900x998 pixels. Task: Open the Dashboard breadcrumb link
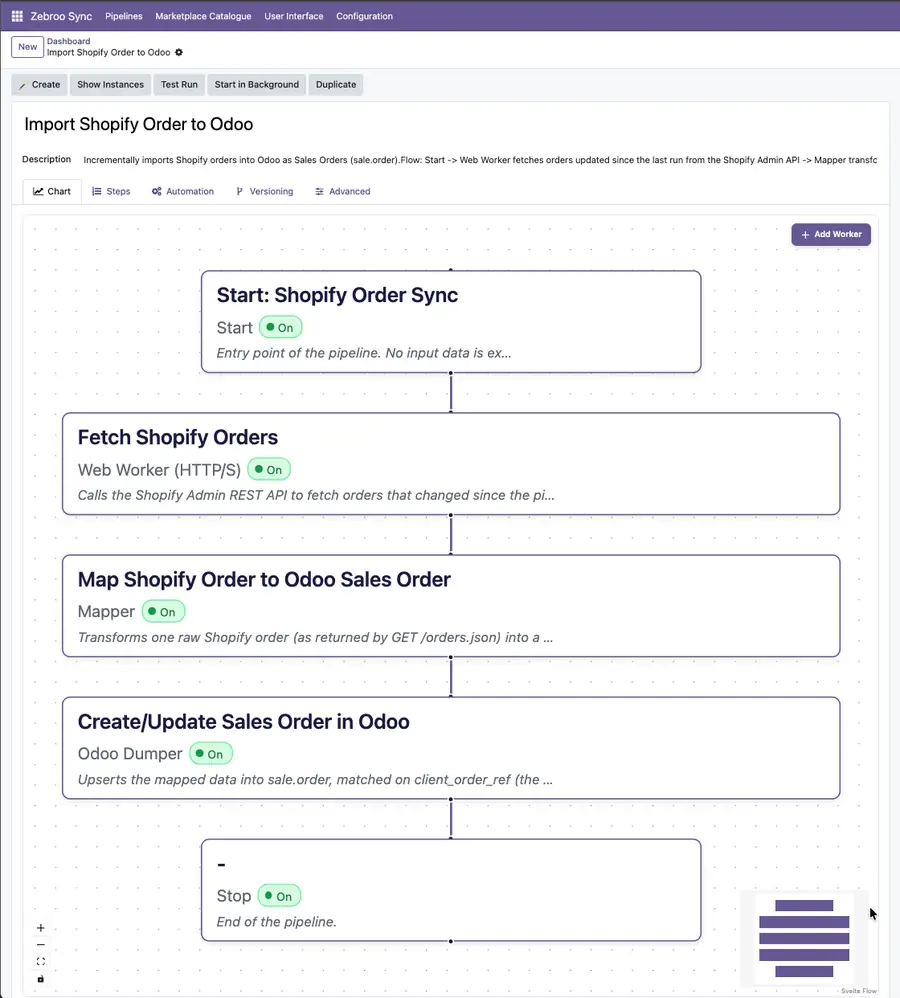tap(68, 41)
